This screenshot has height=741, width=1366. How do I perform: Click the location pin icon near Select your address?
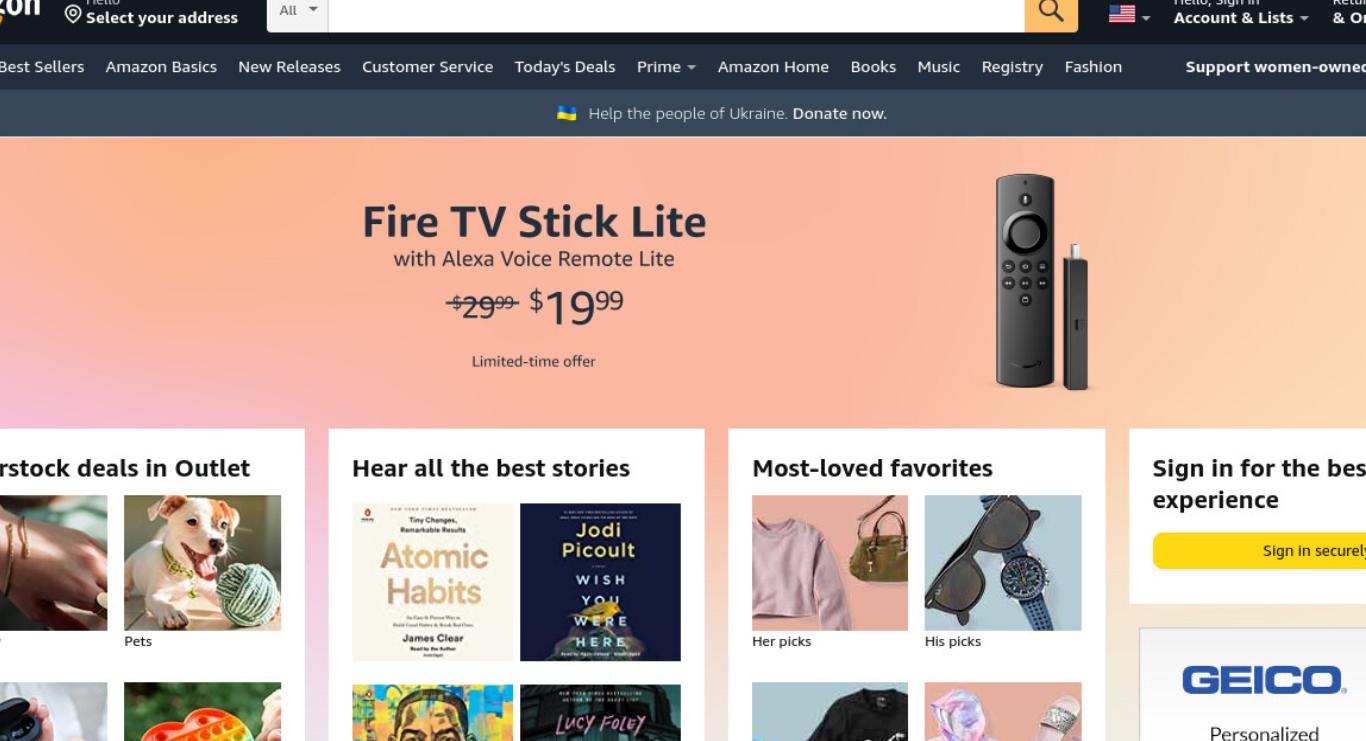point(73,15)
